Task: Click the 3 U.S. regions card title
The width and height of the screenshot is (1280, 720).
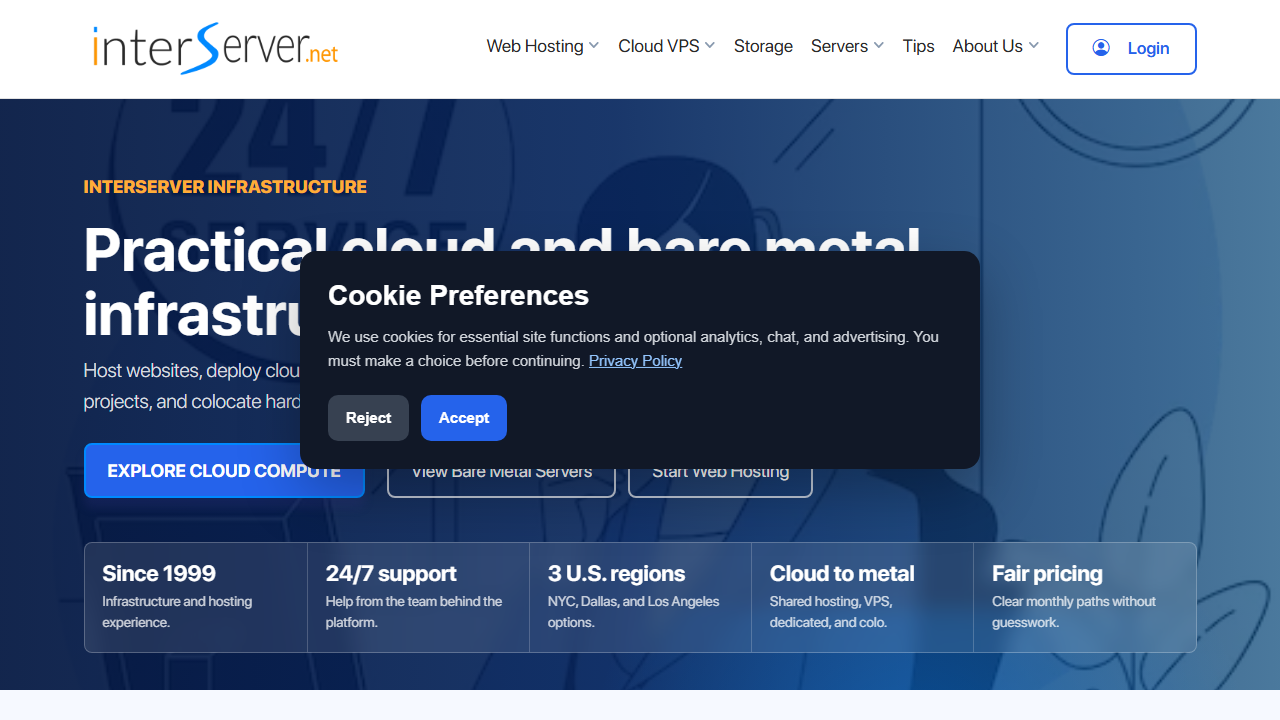Action: (616, 573)
